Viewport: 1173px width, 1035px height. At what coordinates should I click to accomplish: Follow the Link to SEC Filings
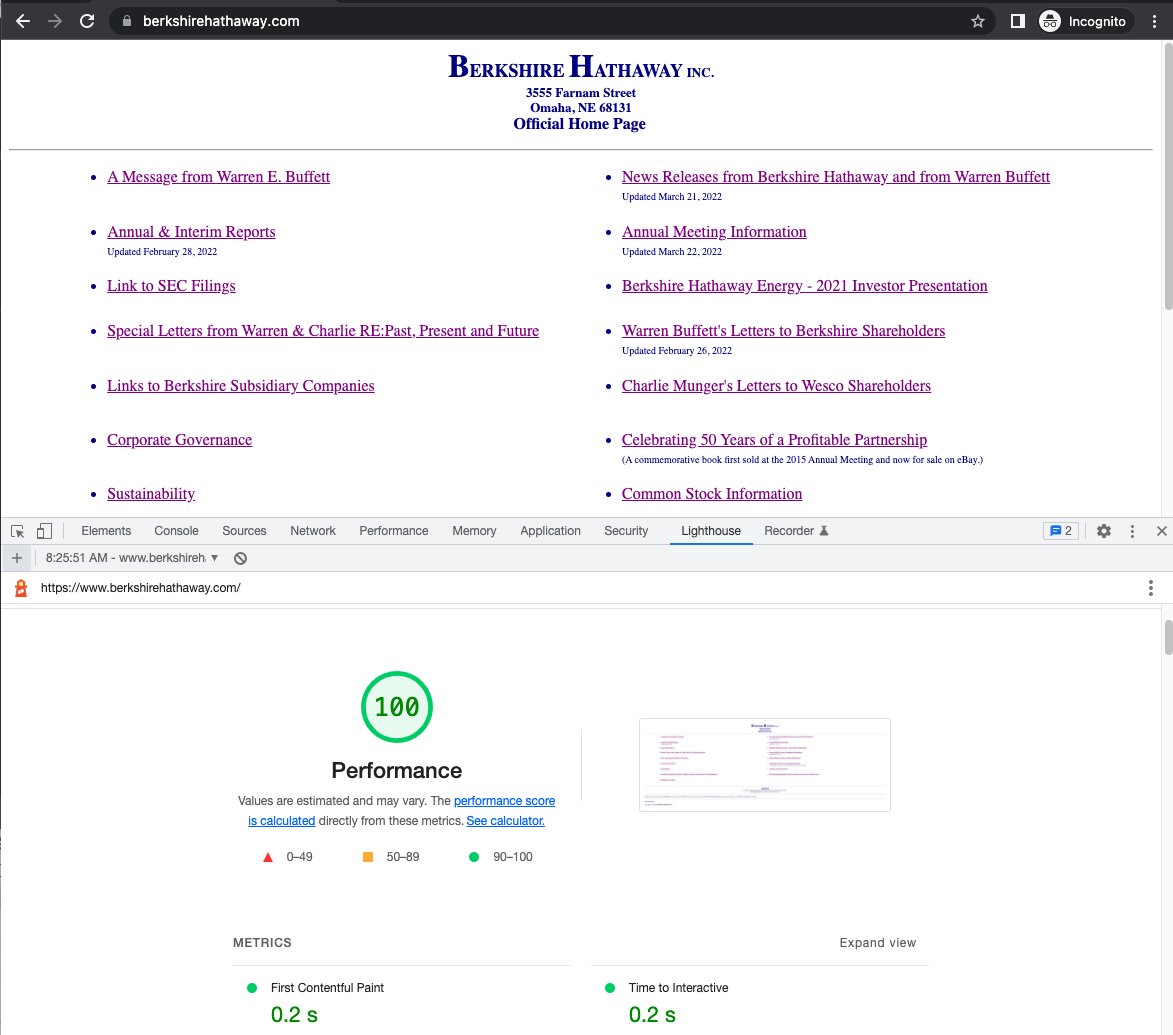(x=171, y=286)
